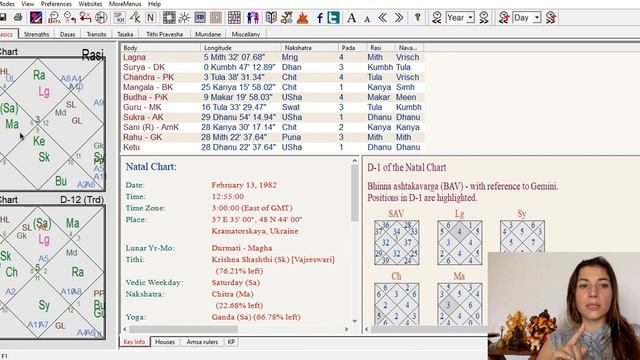Click clock-back icon left of Year
The height and width of the screenshot is (360, 640).
437,18
